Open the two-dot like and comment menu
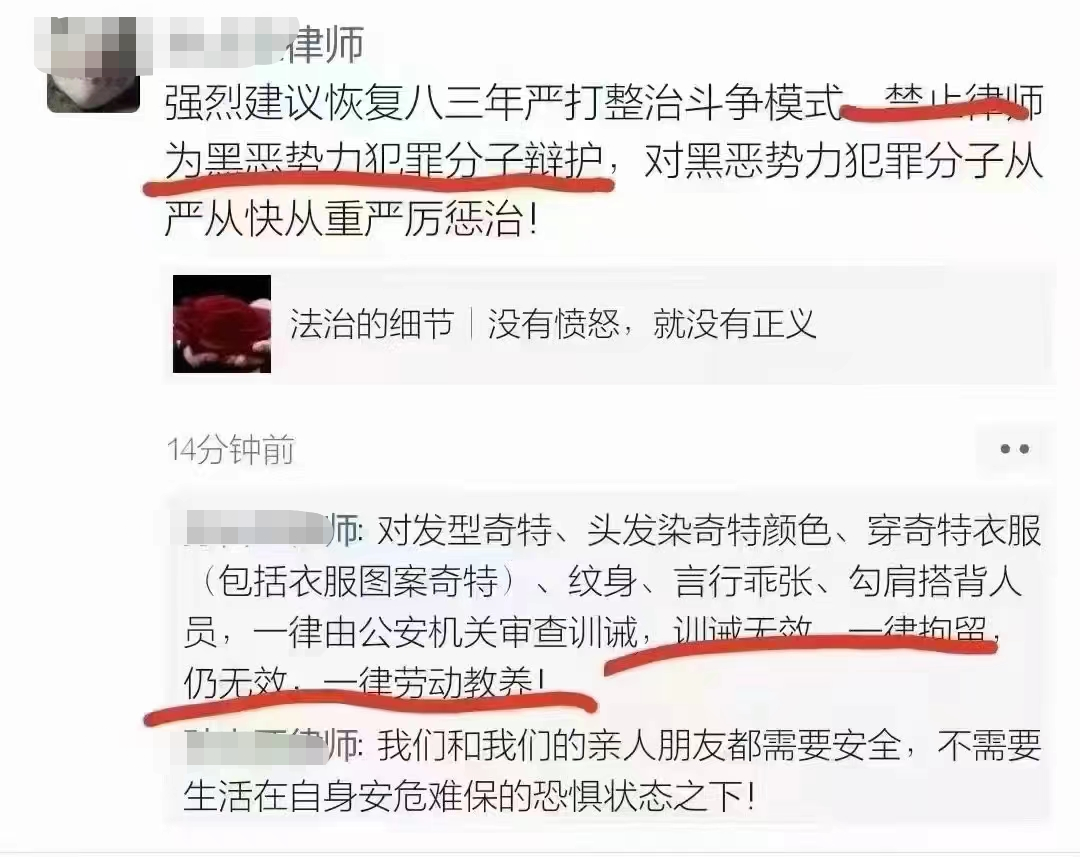Image resolution: width=1080 pixels, height=857 pixels. [1014, 449]
